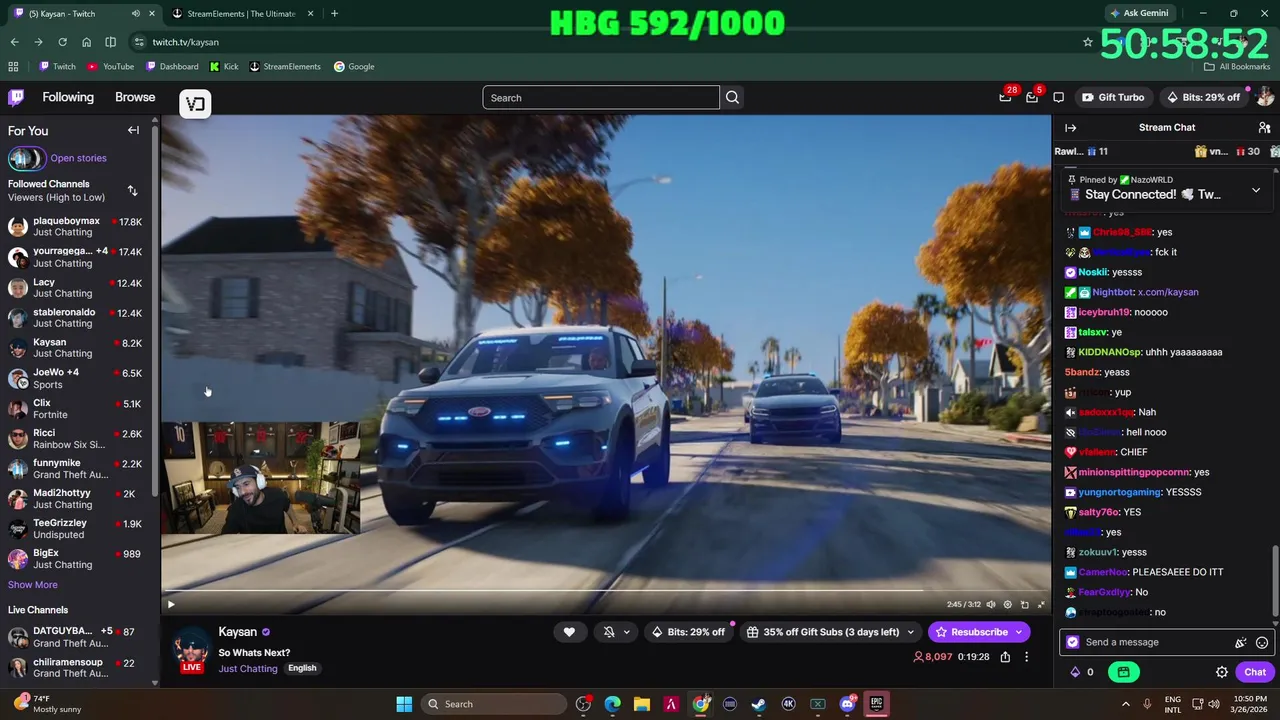This screenshot has height=720, width=1280.
Task: Mute the Kaysan Twitch tab audio
Action: tap(136, 13)
